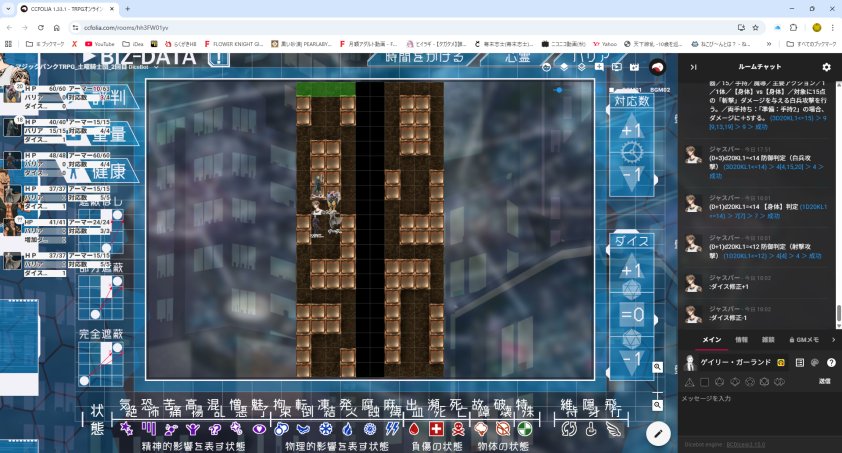Toggle the yellow secret-chat lock icon

pyautogui.click(x=781, y=362)
